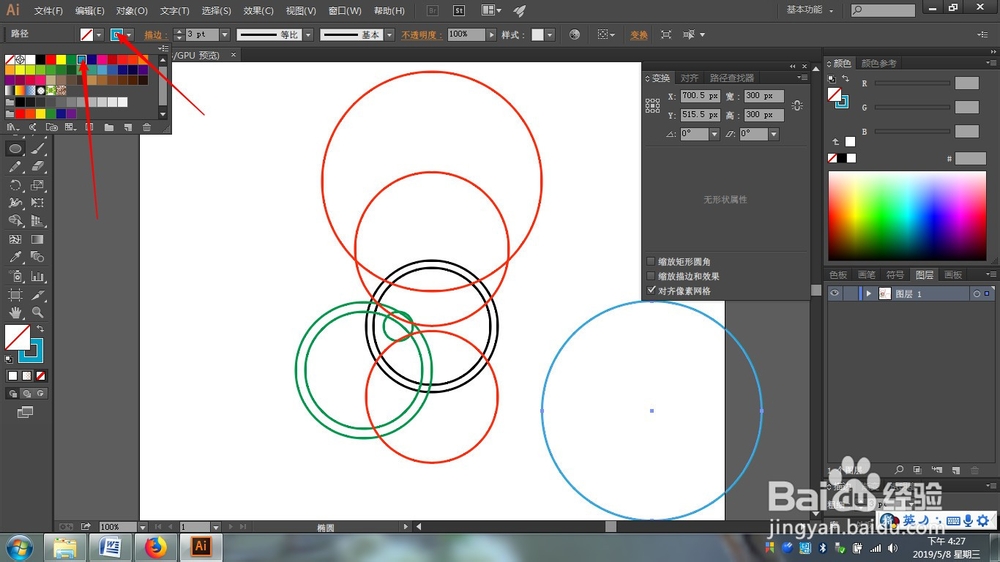Delete swatch with the trash icon
This screenshot has width=1000, height=562.
point(147,128)
